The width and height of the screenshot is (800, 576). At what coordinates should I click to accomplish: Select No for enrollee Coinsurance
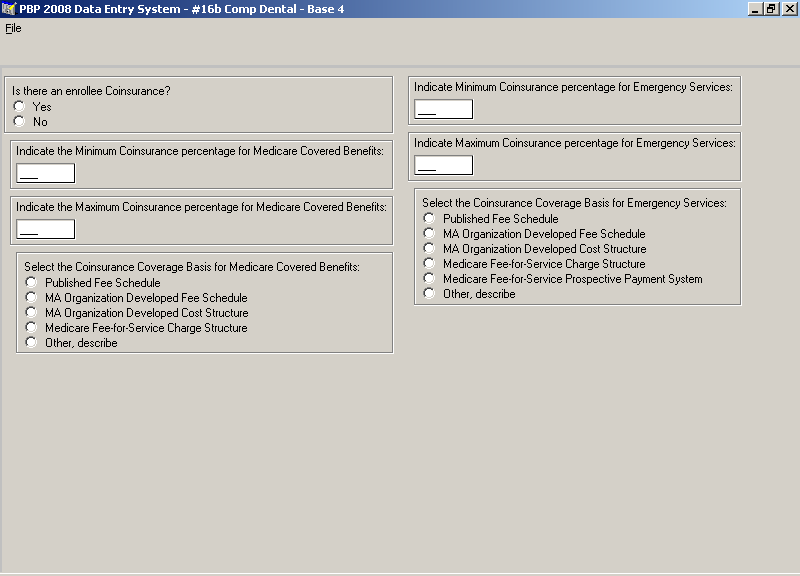[19, 121]
